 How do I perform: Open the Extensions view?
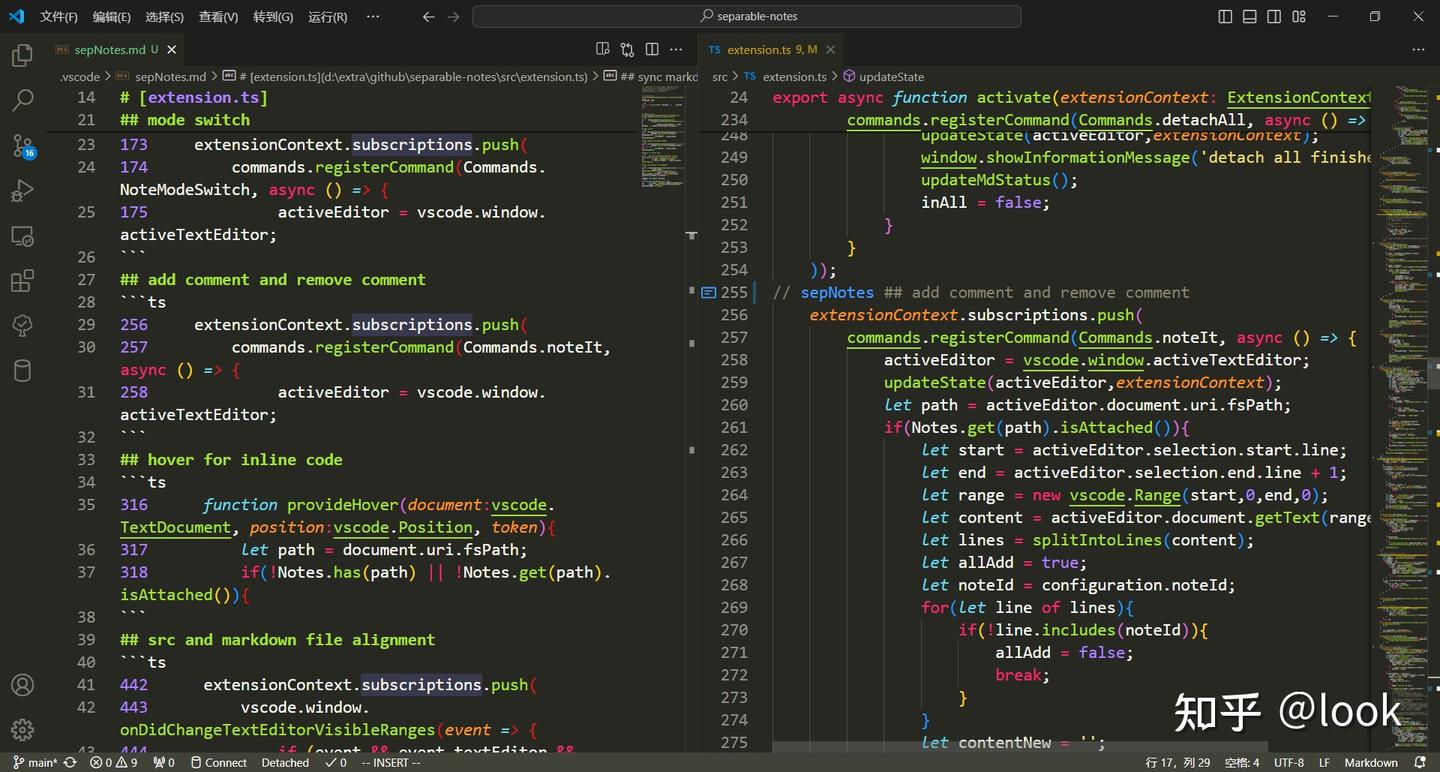22,281
